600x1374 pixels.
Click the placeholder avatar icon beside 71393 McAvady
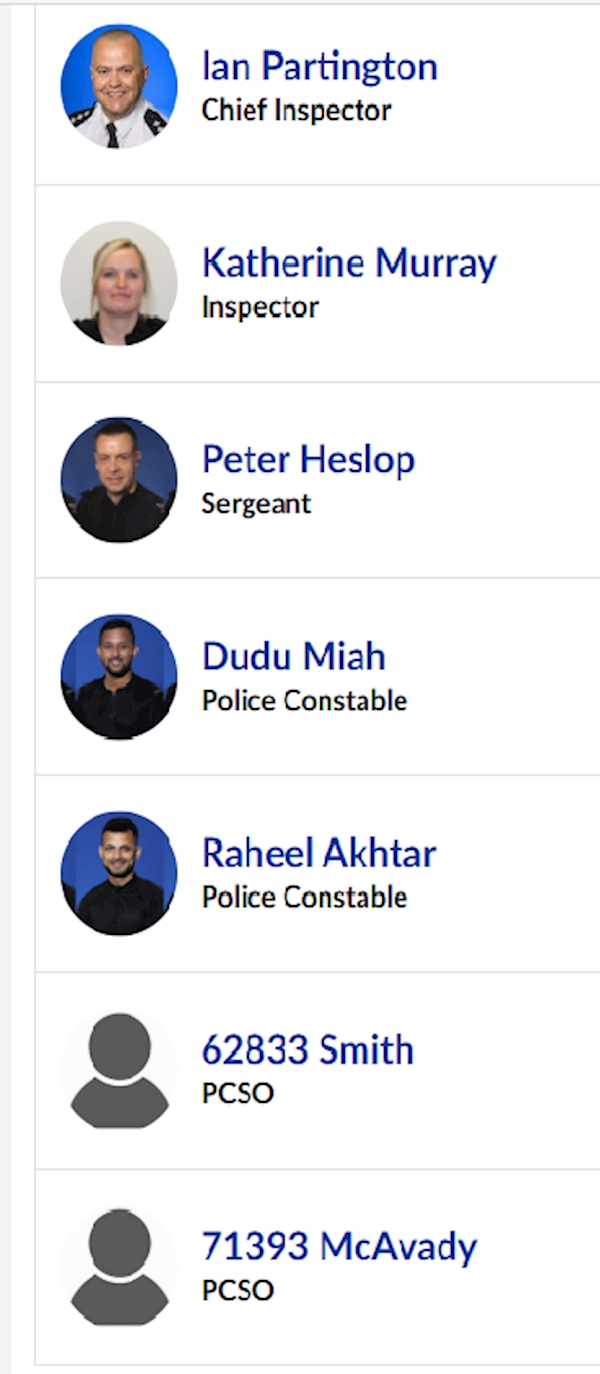point(119,1267)
